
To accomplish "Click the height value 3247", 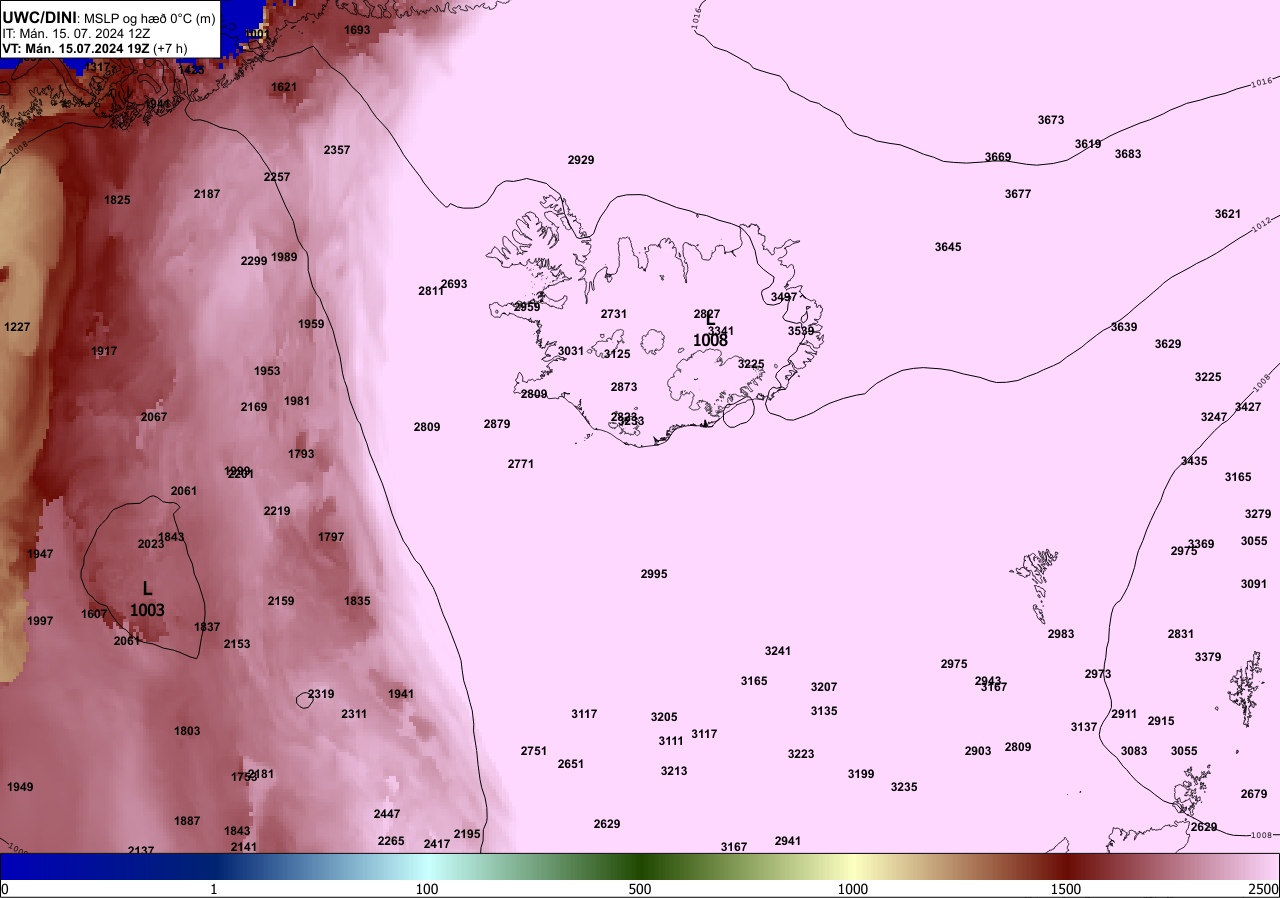I will click(1214, 417).
